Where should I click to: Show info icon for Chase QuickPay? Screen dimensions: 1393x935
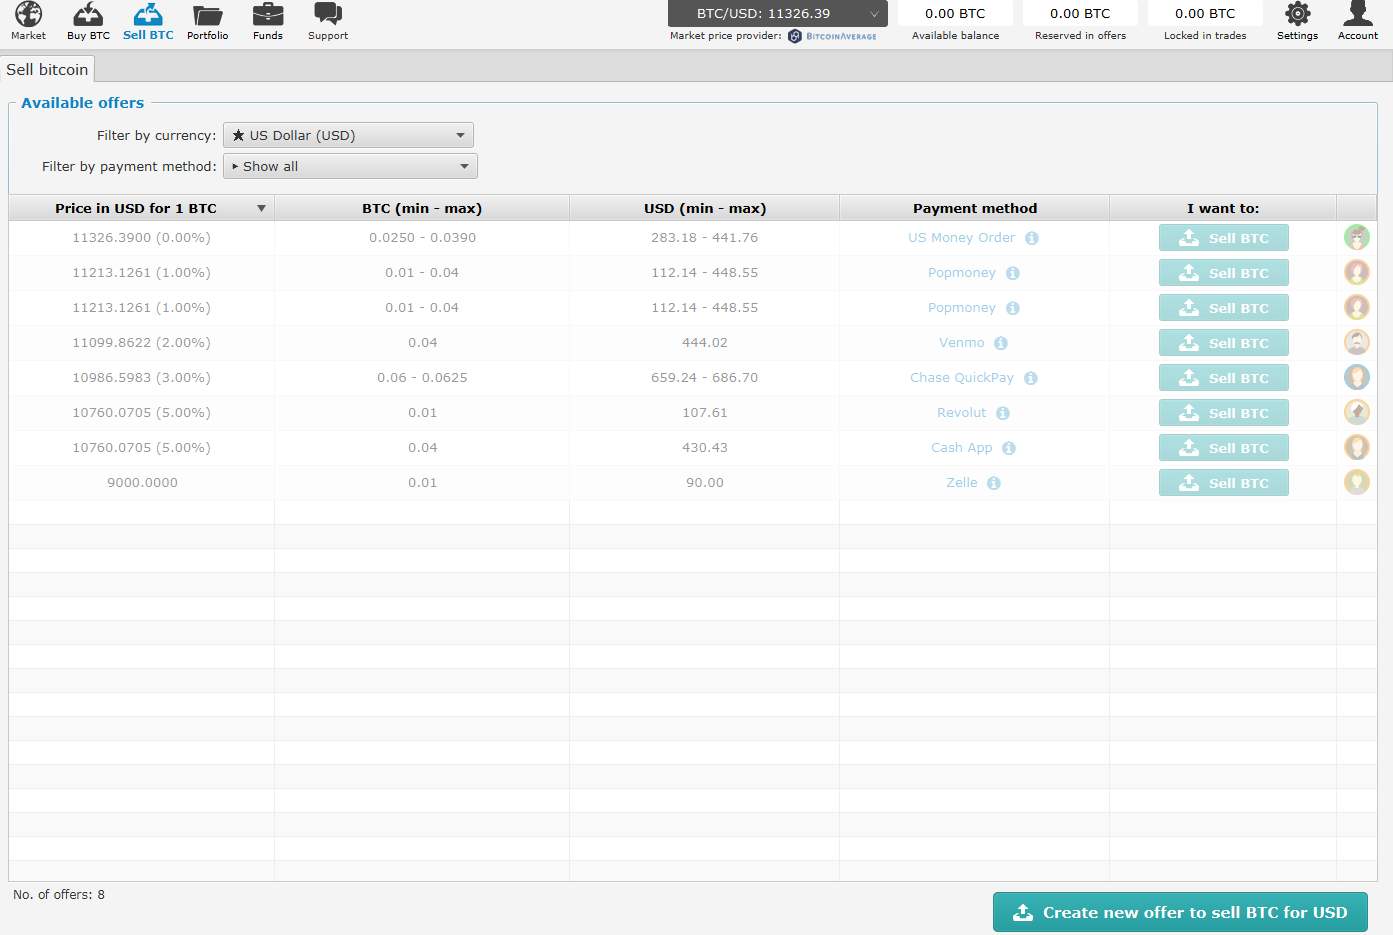[1031, 378]
